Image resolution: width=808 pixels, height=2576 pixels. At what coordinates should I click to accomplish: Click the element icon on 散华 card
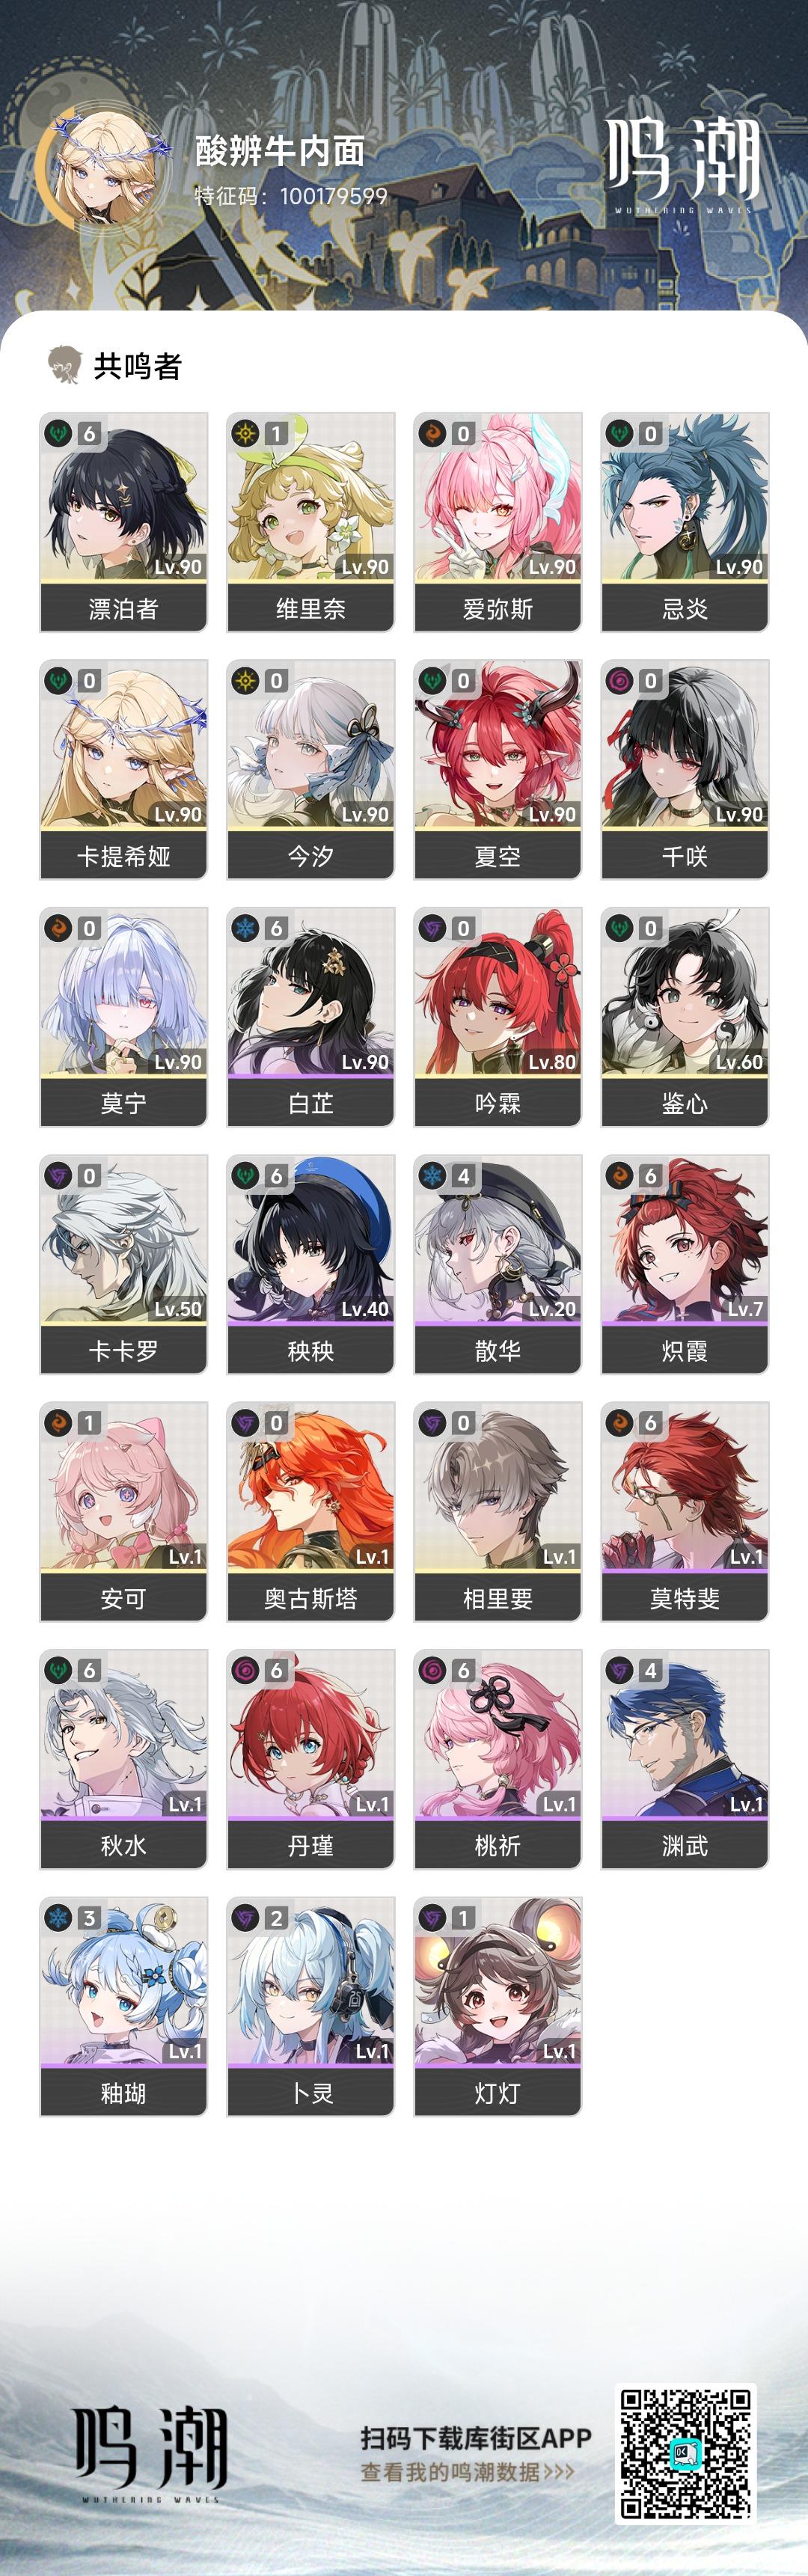[x=433, y=1175]
